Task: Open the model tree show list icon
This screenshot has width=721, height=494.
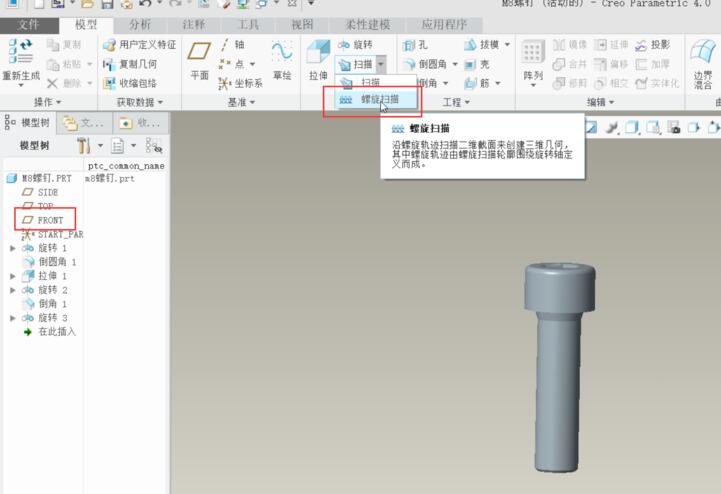Action: (x=118, y=146)
